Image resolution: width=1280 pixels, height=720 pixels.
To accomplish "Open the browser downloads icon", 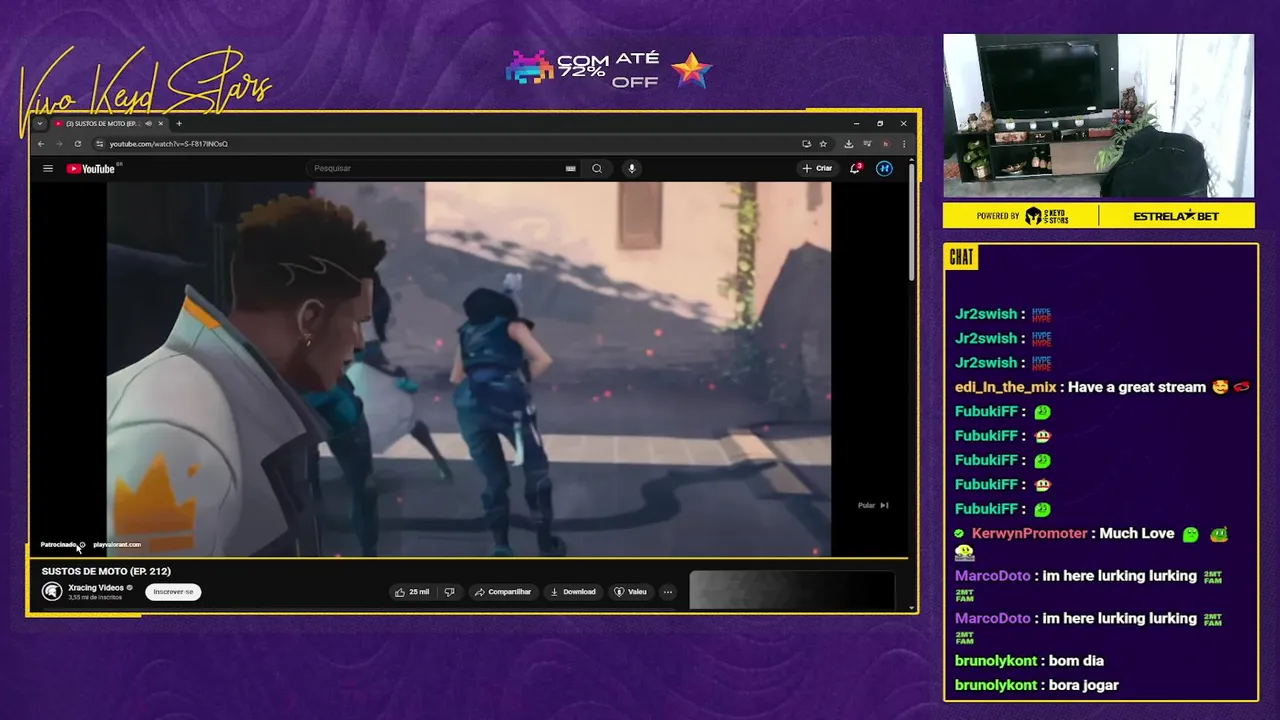I will [x=848, y=144].
